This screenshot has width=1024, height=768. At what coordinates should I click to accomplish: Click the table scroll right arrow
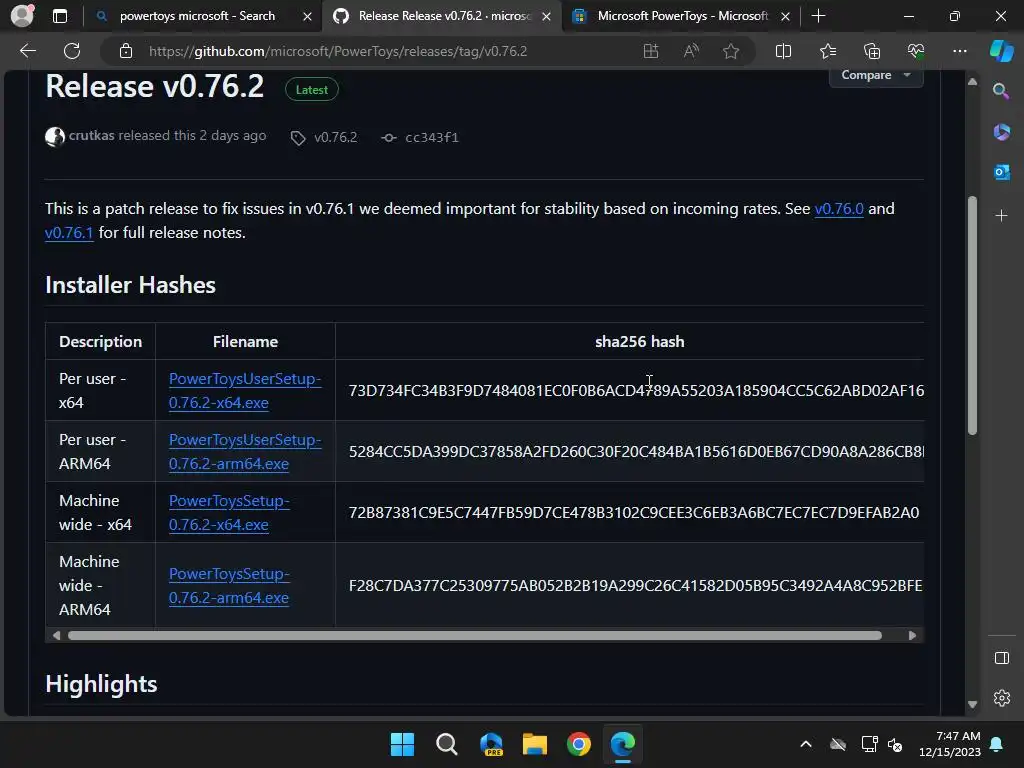(x=912, y=635)
